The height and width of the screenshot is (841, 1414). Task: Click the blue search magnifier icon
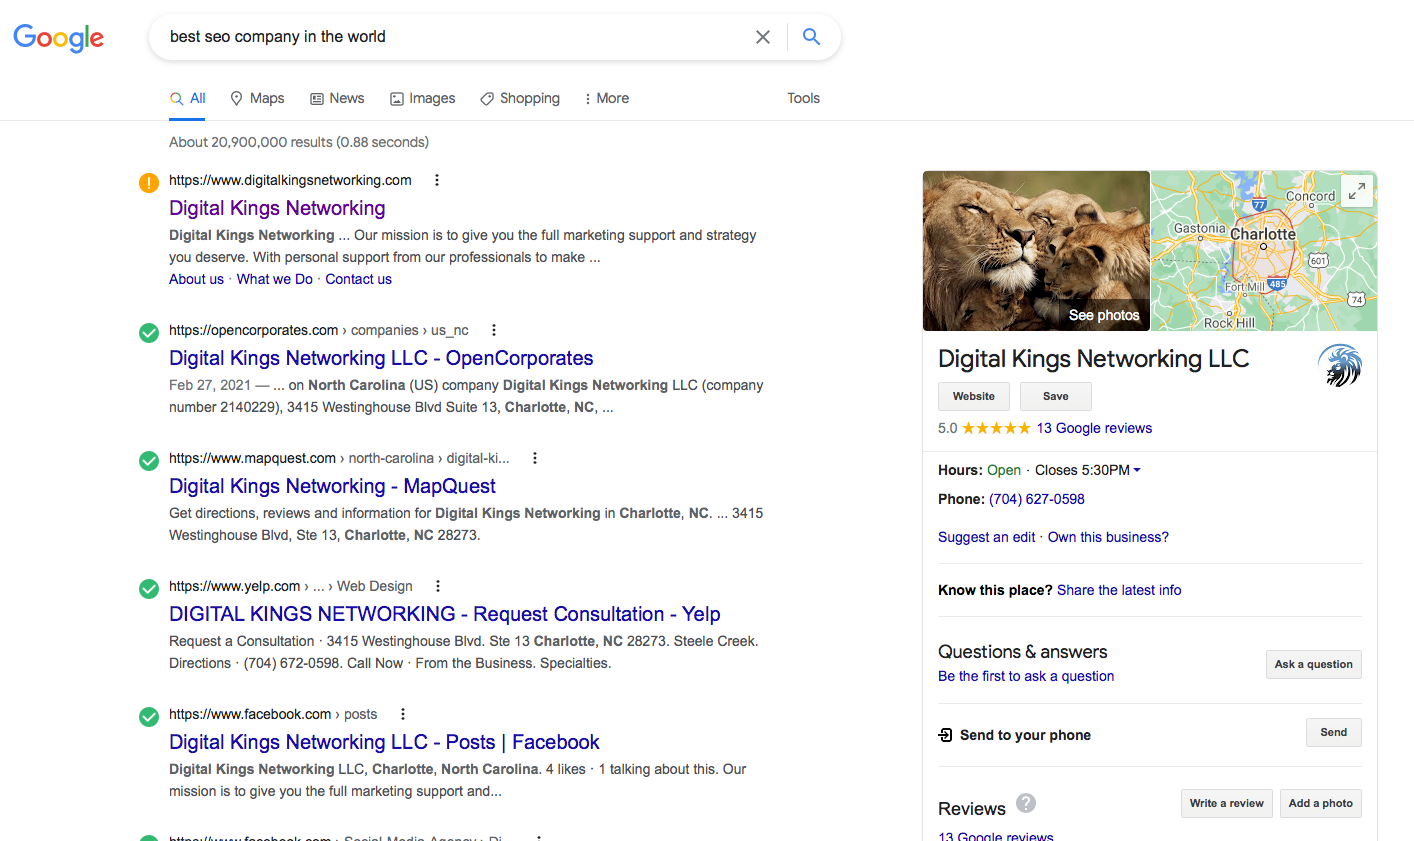811,37
